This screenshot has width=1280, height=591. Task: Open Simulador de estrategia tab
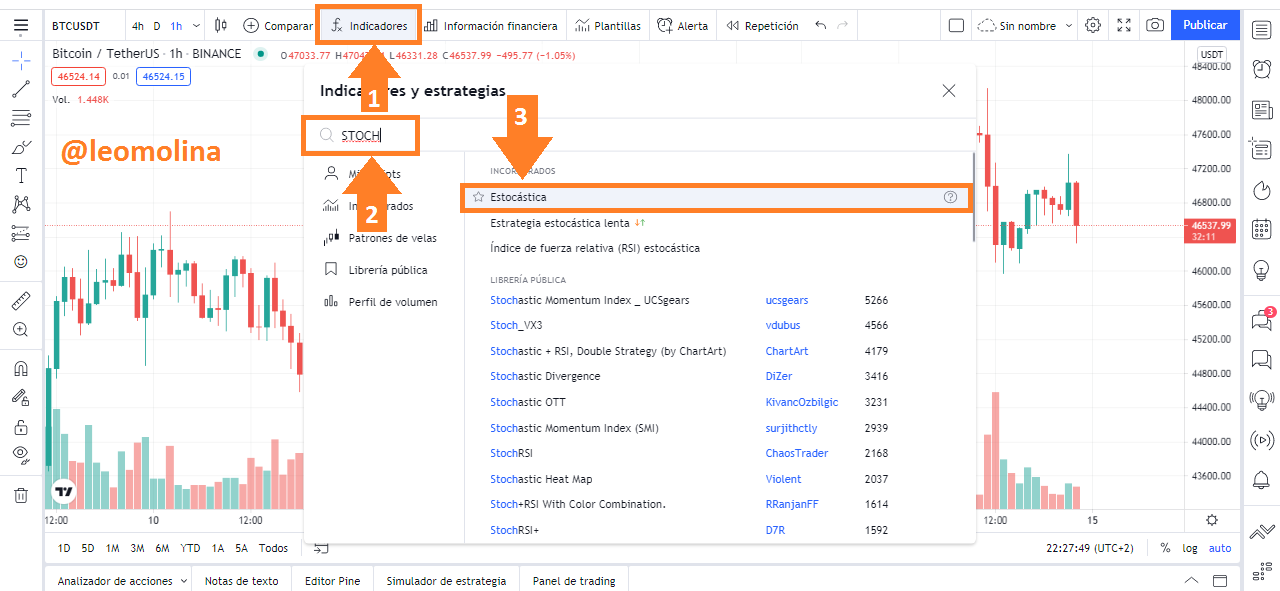tap(446, 581)
